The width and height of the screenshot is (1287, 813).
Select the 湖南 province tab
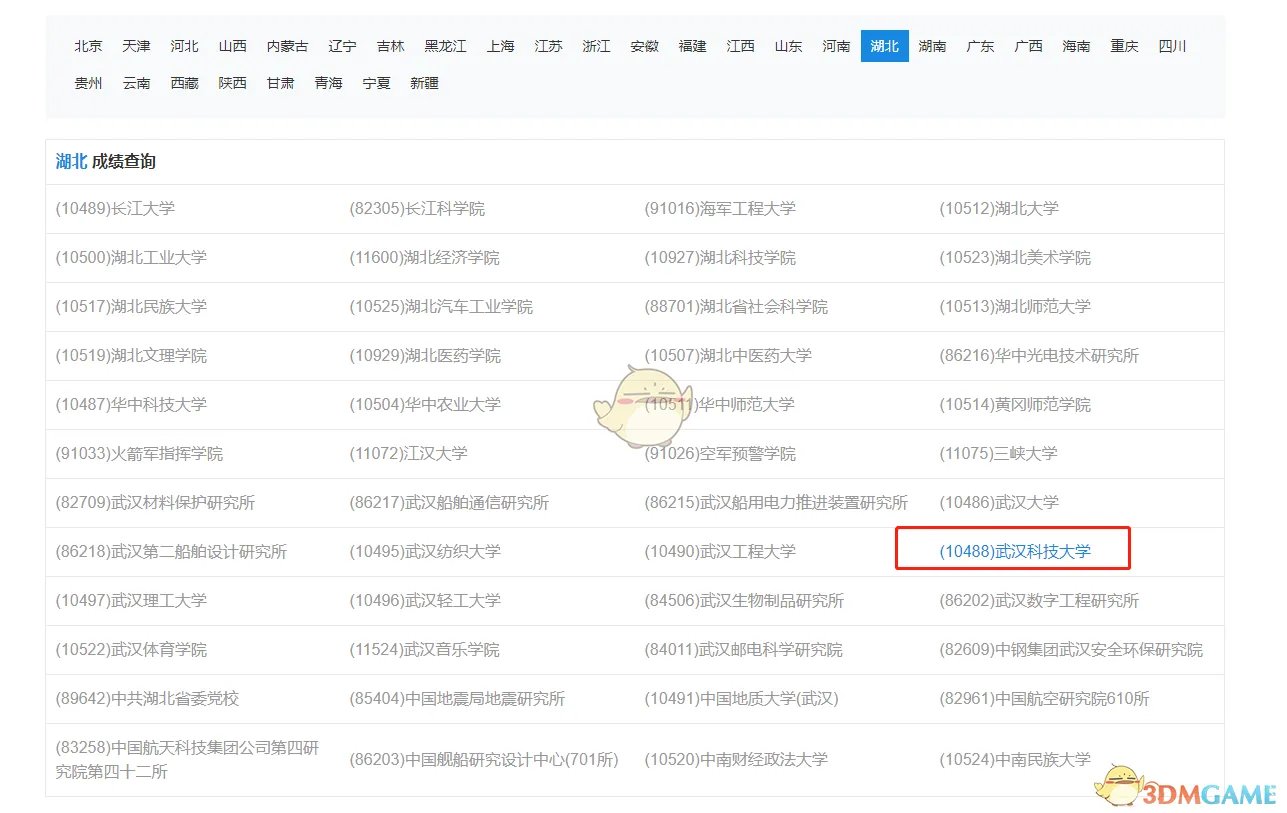coord(932,45)
